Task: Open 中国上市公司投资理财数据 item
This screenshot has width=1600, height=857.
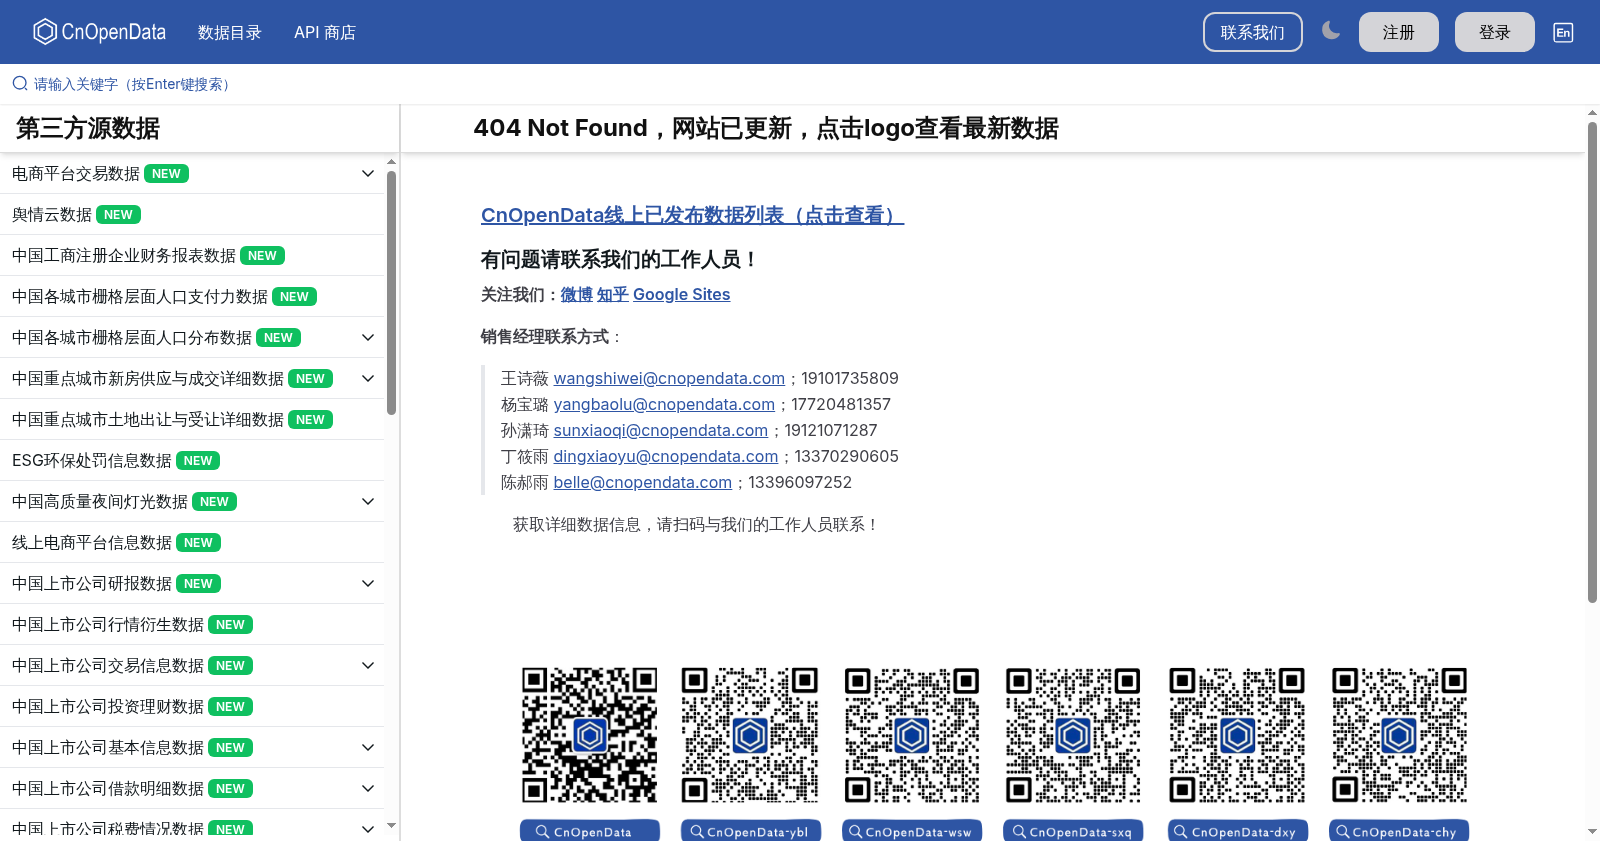Action: click(192, 707)
